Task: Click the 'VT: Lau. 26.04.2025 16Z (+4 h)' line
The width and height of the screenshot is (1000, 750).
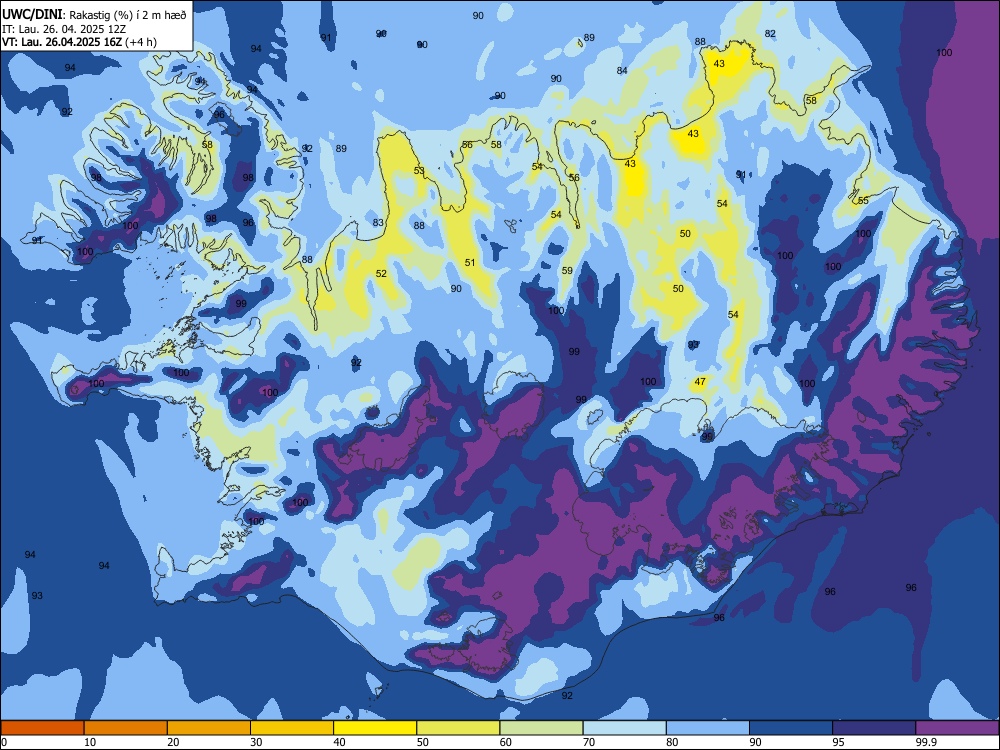Action: click(x=79, y=42)
